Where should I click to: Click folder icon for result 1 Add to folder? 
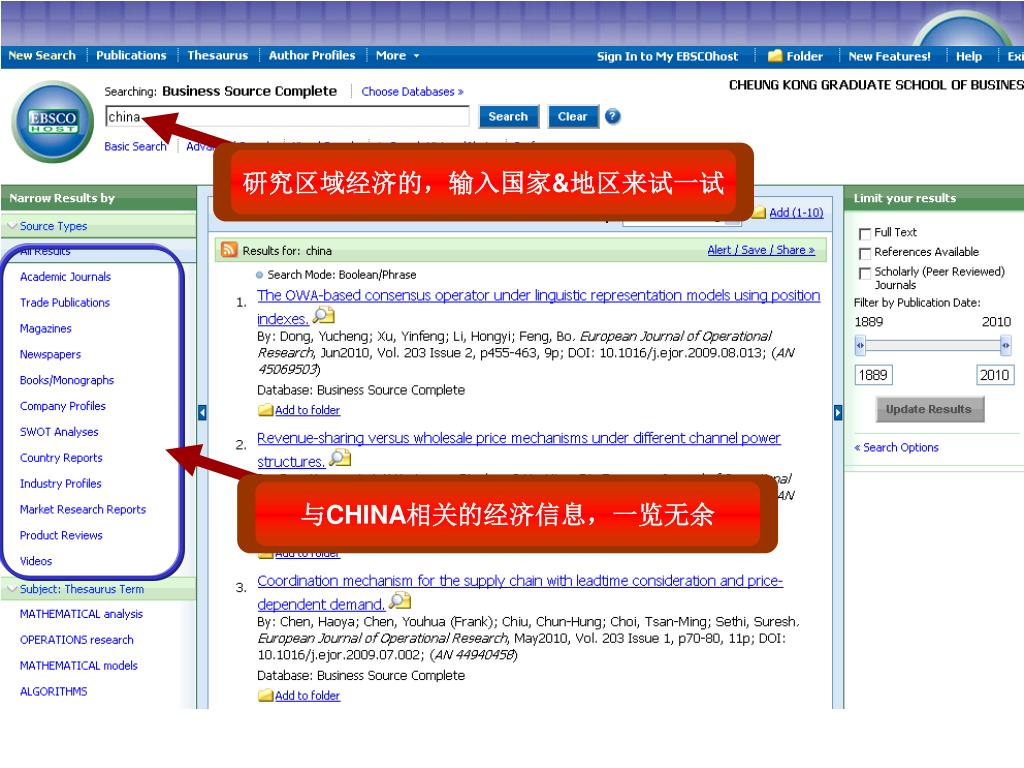265,410
